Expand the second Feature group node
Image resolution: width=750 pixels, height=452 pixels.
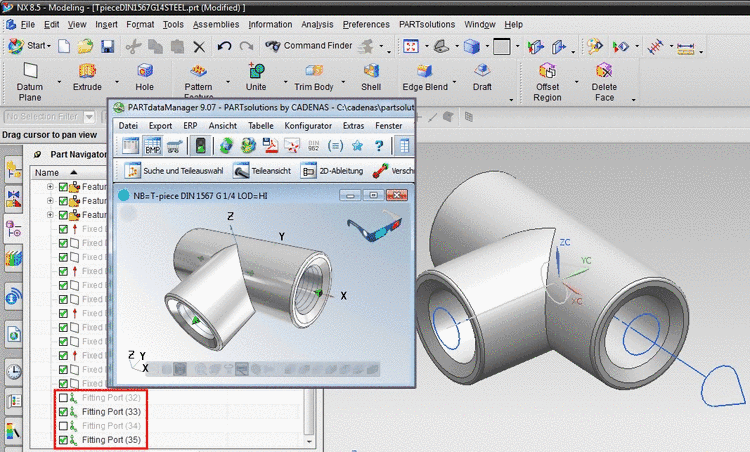point(50,201)
